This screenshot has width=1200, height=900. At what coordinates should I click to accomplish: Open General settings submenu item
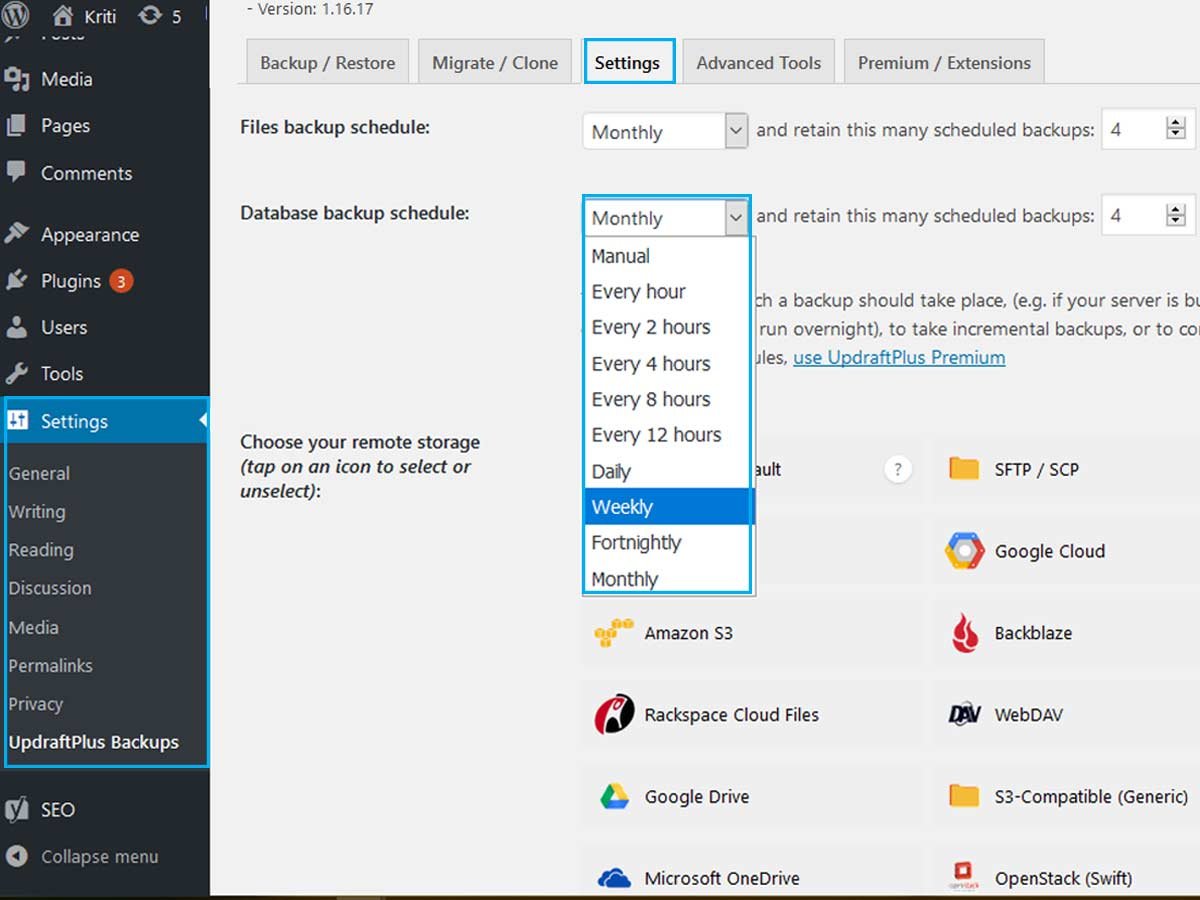coord(40,474)
